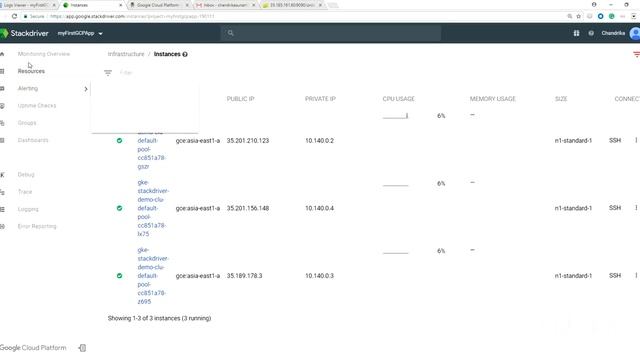640x360 pixels.
Task: Click green status icon for 35.201.210.123 row
Action: pos(119,140)
